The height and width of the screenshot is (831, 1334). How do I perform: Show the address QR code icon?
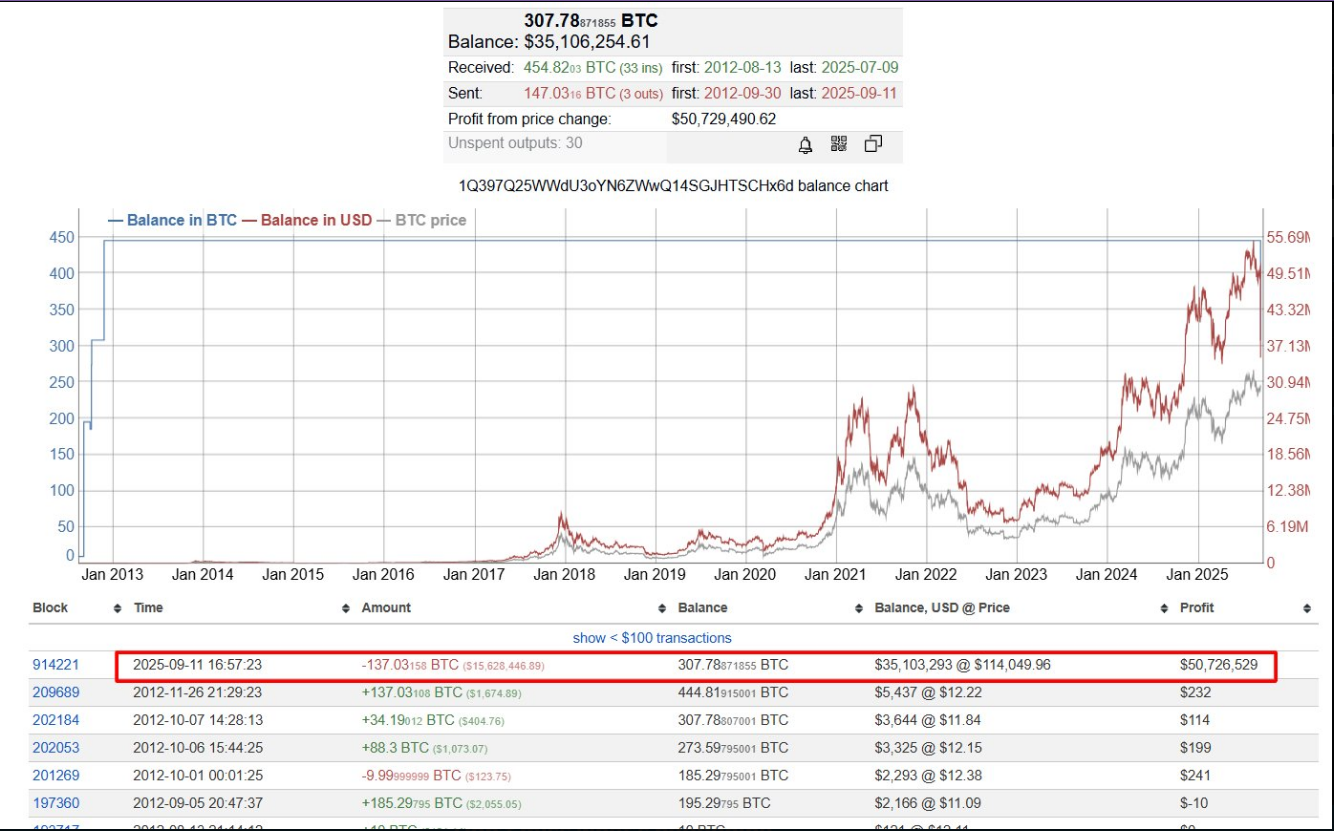(839, 144)
